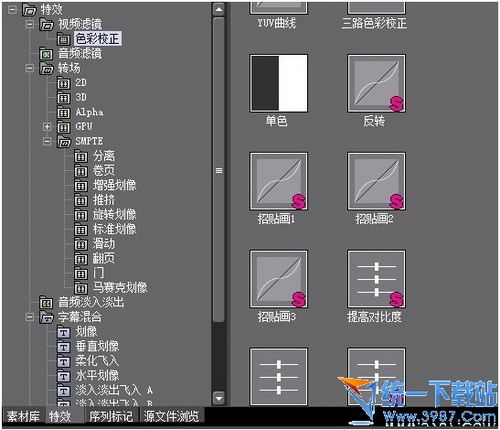Click the 音频淡入淡出 folder icon
Image resolution: width=500 pixels, height=430 pixels.
pos(46,303)
